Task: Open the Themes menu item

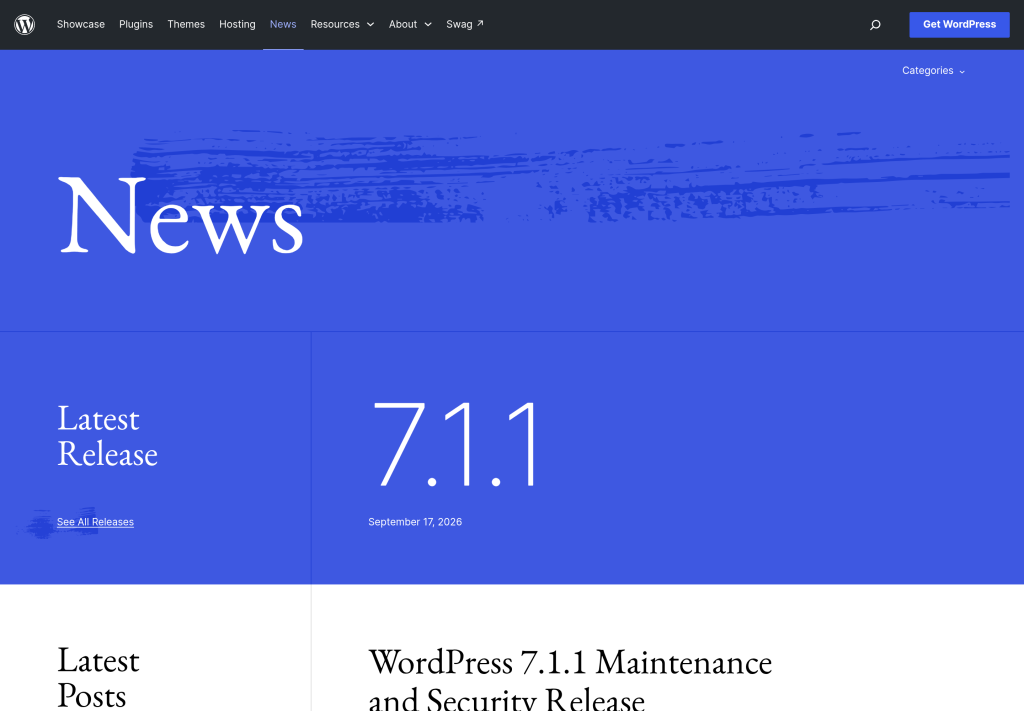Action: tap(186, 24)
